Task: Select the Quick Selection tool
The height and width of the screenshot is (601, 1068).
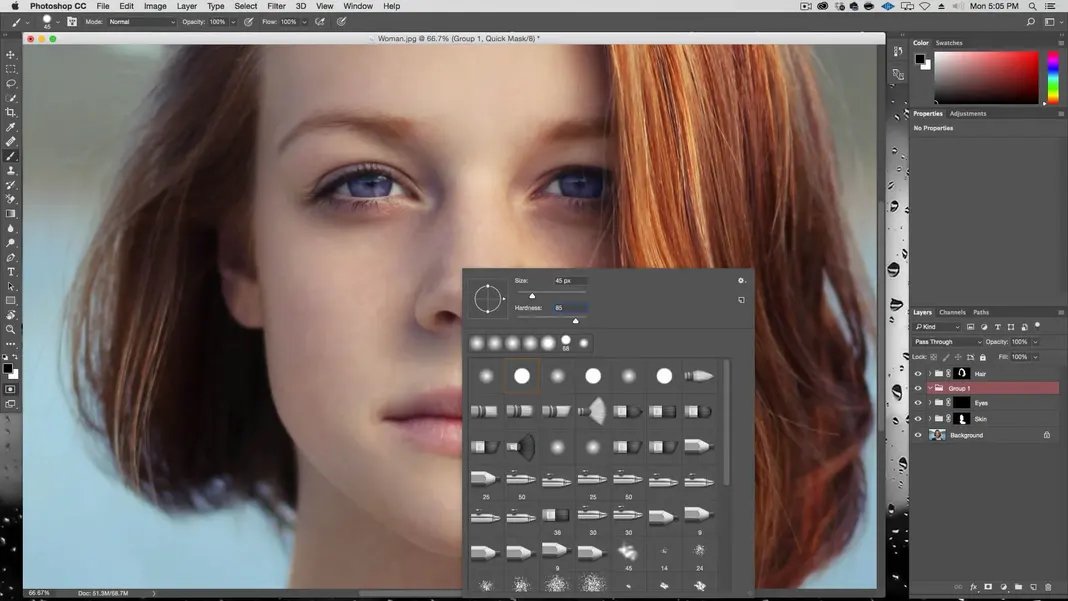Action: [x=11, y=98]
